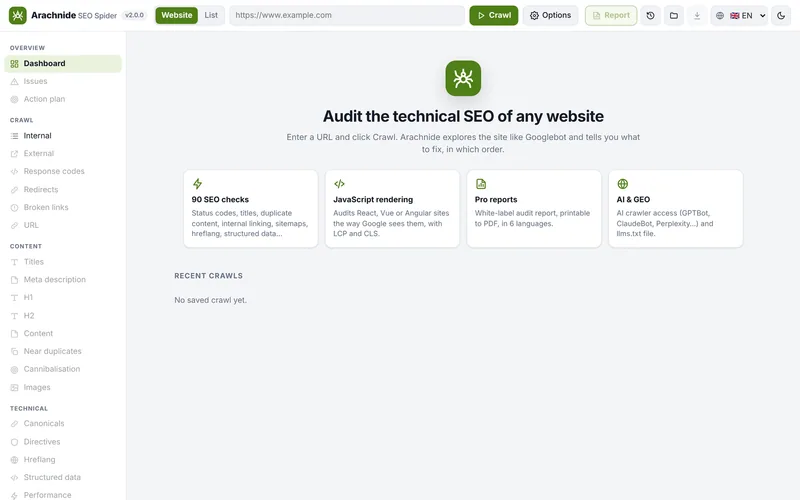Click the Titles text icon
This screenshot has width=800, height=500.
14,262
